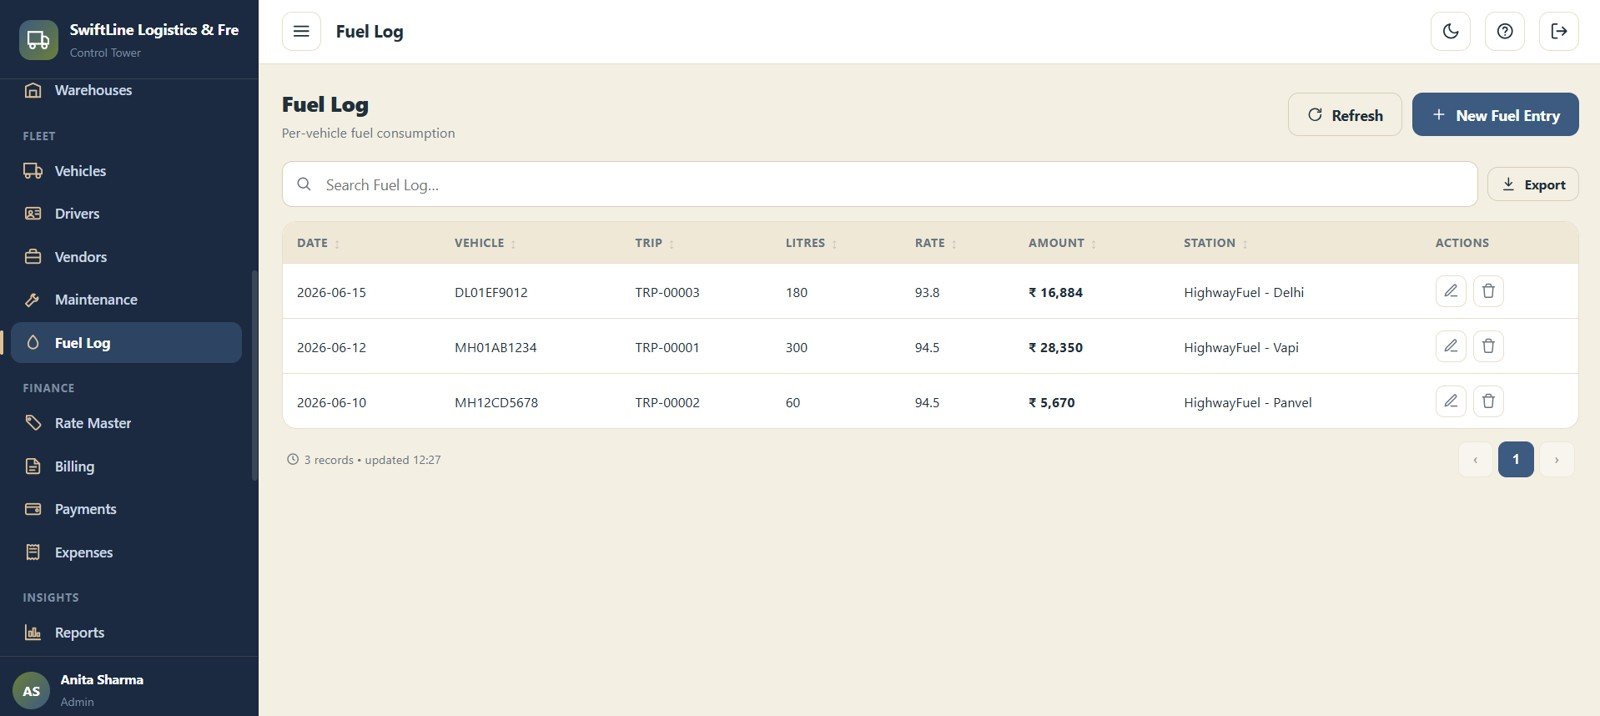Click trip TRP-00003 cell
The width and height of the screenshot is (1600, 716).
point(667,293)
